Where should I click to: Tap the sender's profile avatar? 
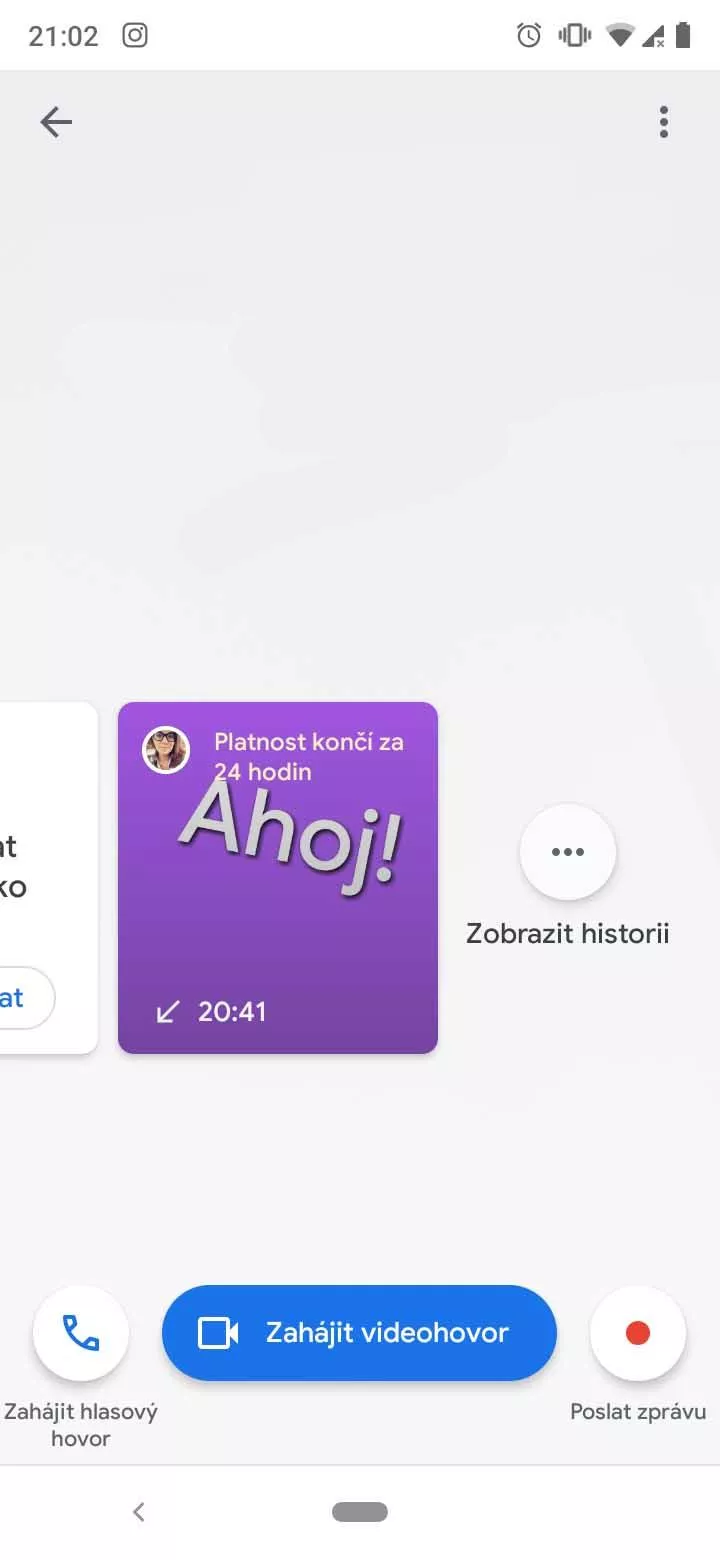(166, 750)
